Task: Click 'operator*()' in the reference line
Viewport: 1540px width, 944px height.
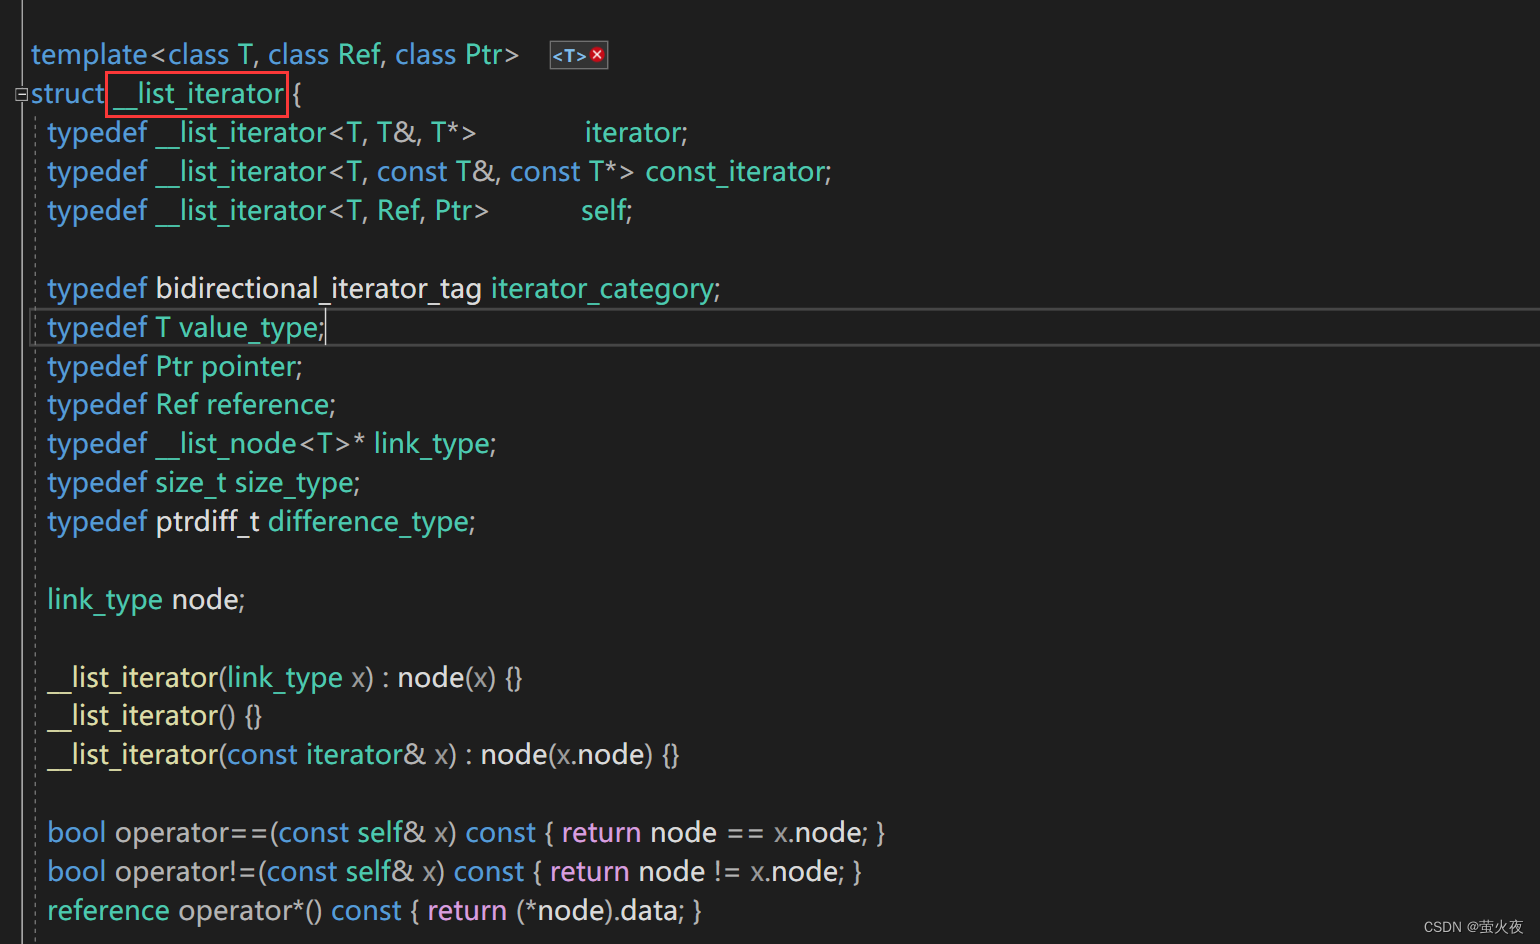Action: pyautogui.click(x=250, y=911)
